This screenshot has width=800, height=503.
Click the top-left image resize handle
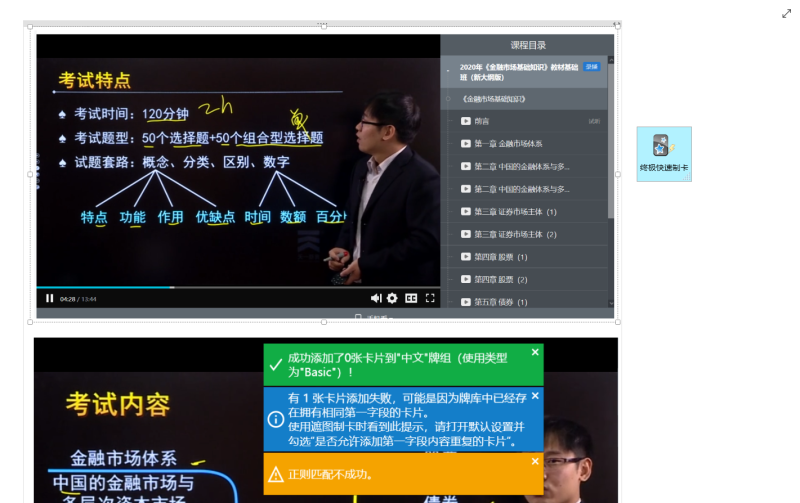click(30, 27)
